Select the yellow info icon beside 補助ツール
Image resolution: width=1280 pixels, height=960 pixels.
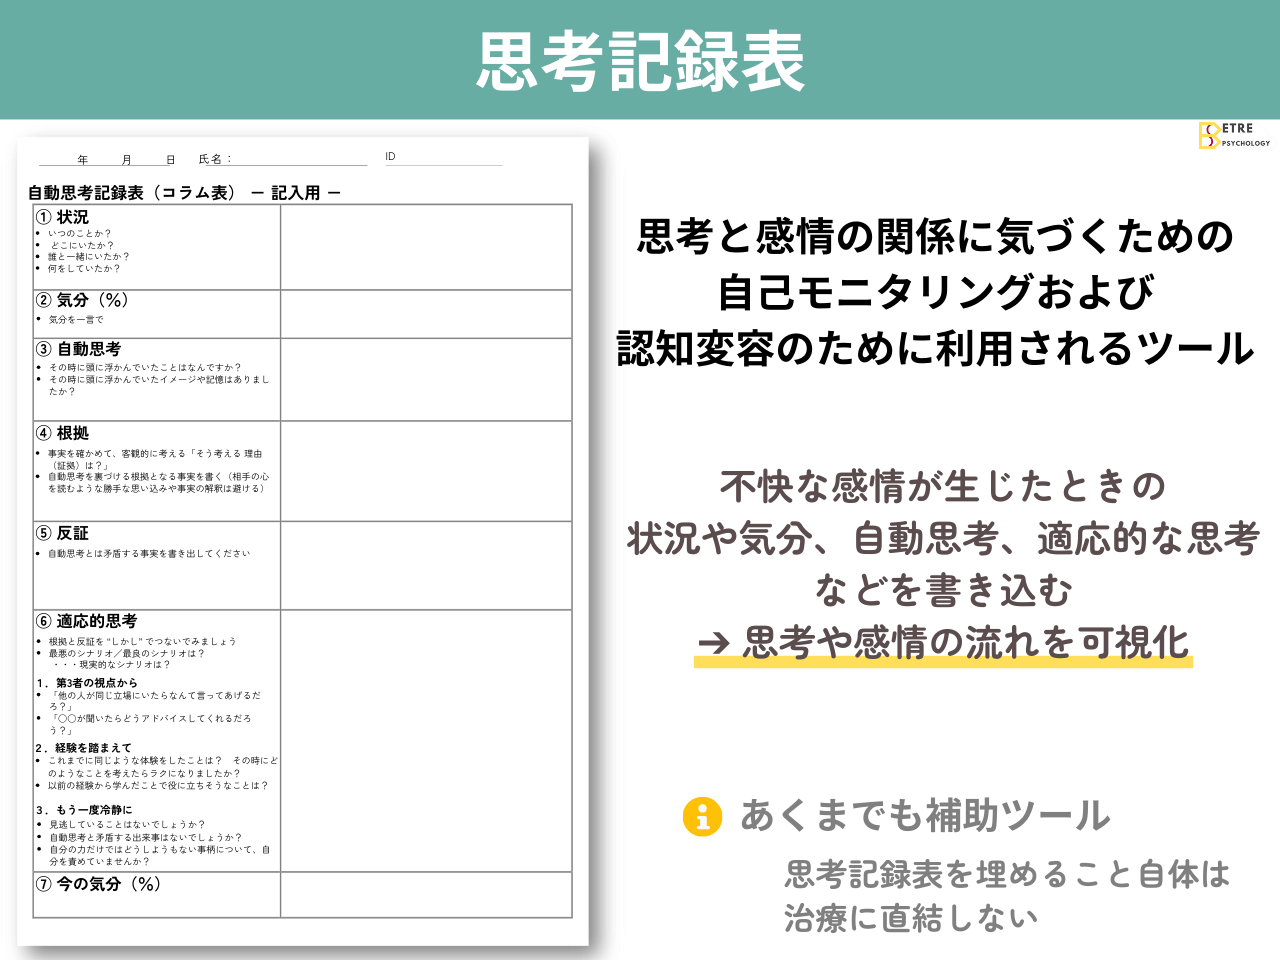click(x=703, y=819)
